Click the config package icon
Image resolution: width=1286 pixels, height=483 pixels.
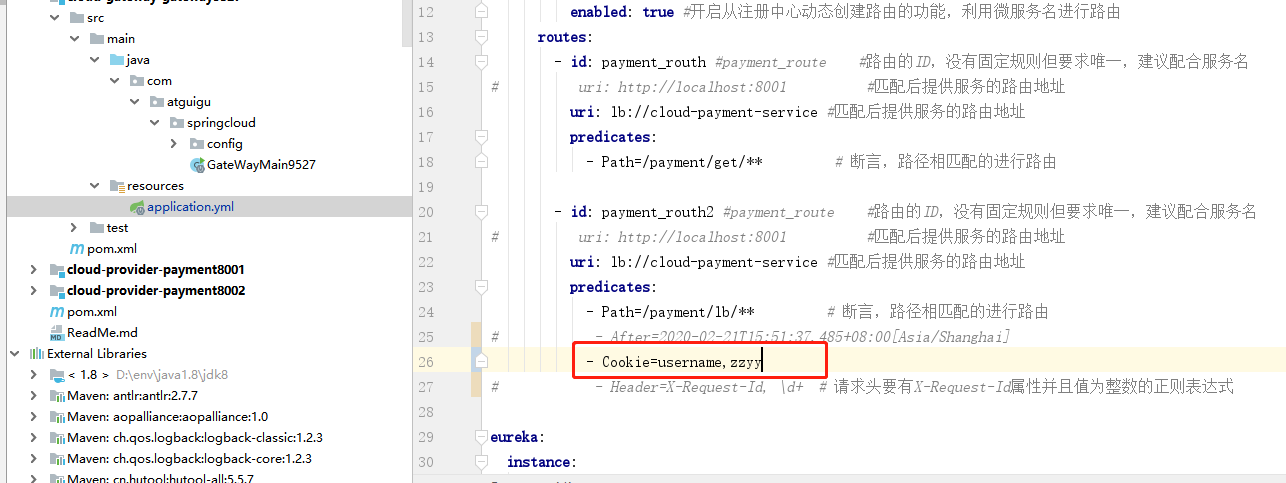click(x=197, y=144)
